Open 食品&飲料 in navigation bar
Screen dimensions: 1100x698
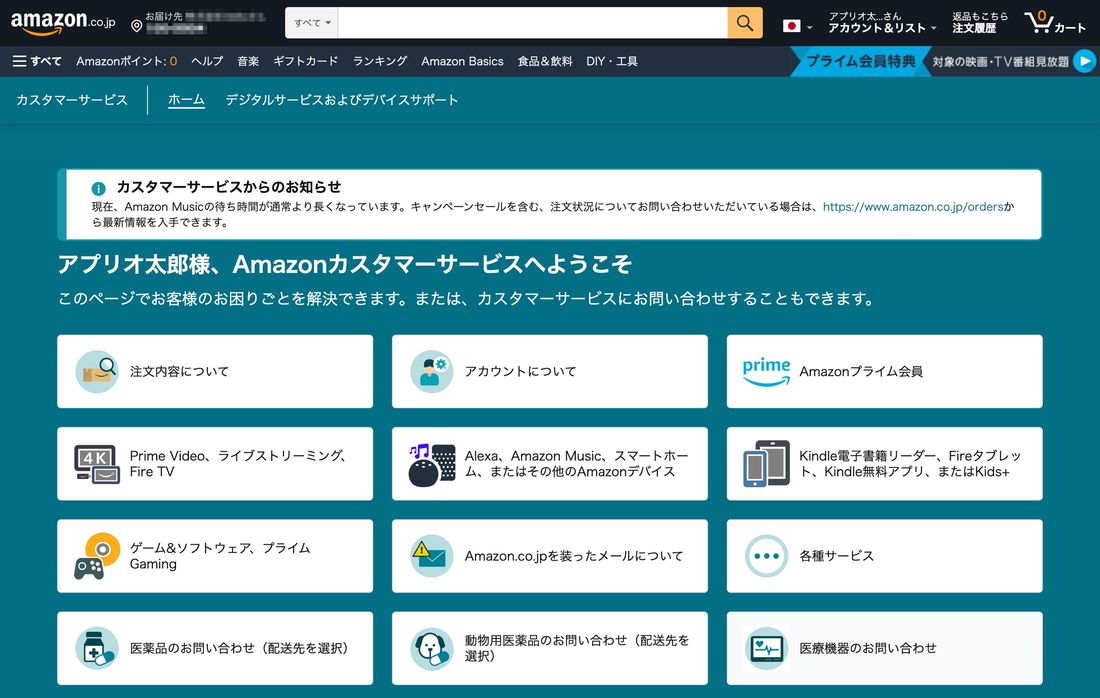[544, 61]
